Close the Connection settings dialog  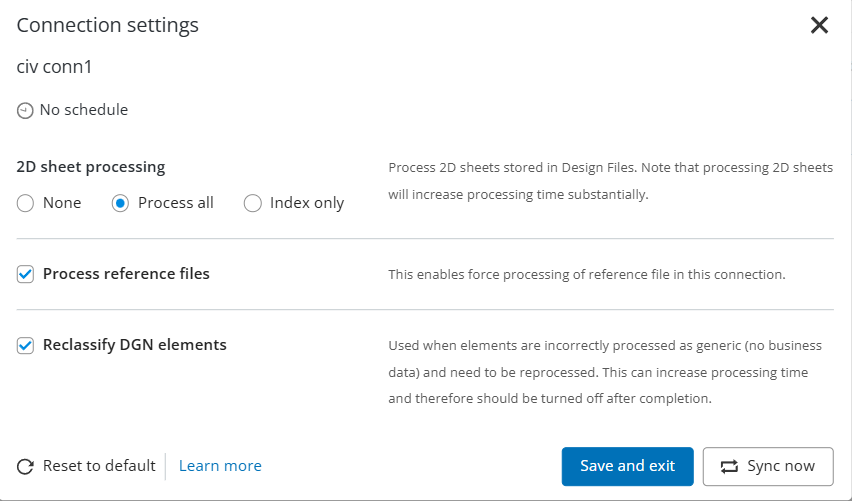[x=819, y=26]
